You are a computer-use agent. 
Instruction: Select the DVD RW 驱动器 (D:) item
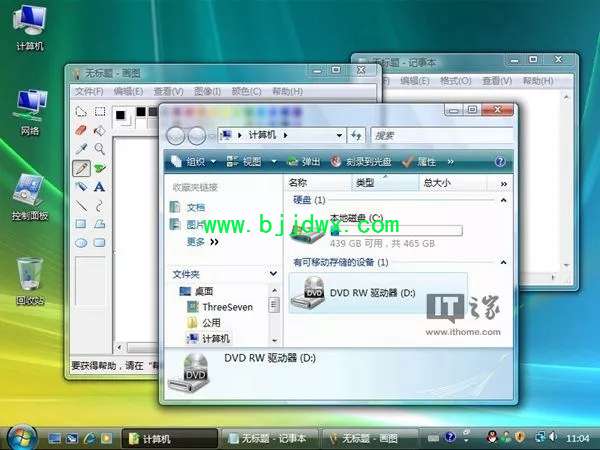click(378, 293)
